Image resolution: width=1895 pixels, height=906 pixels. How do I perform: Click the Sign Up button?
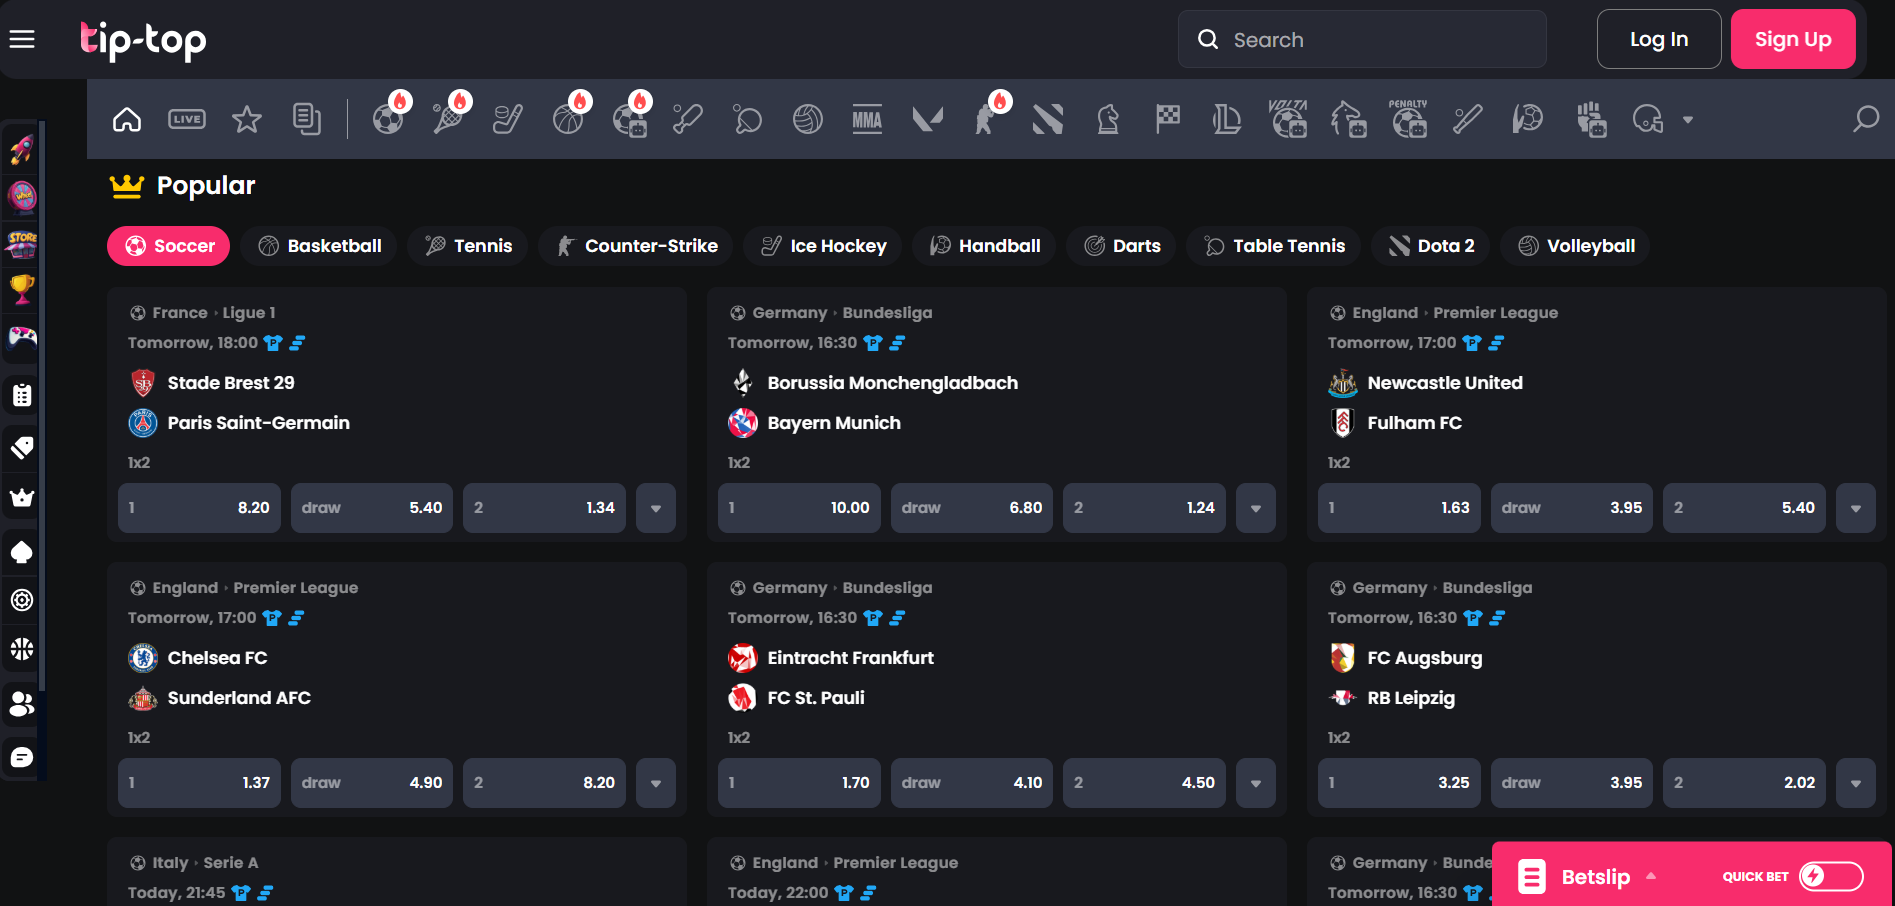click(1793, 39)
